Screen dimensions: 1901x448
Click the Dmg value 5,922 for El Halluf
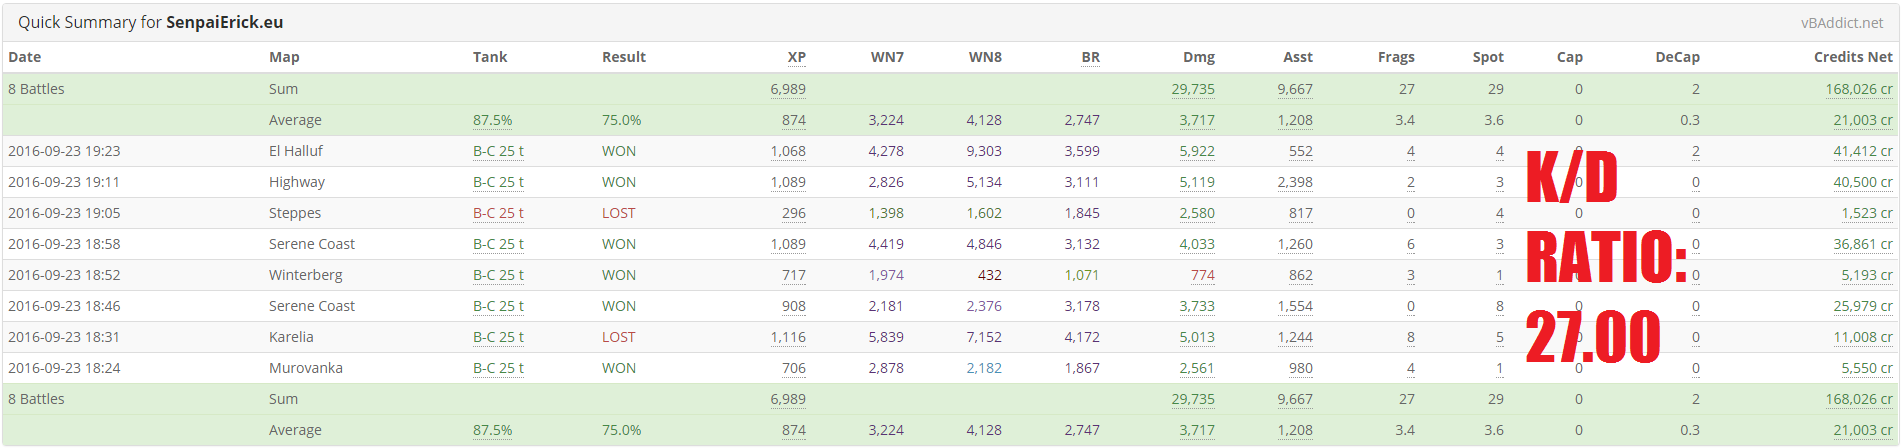tap(1197, 151)
